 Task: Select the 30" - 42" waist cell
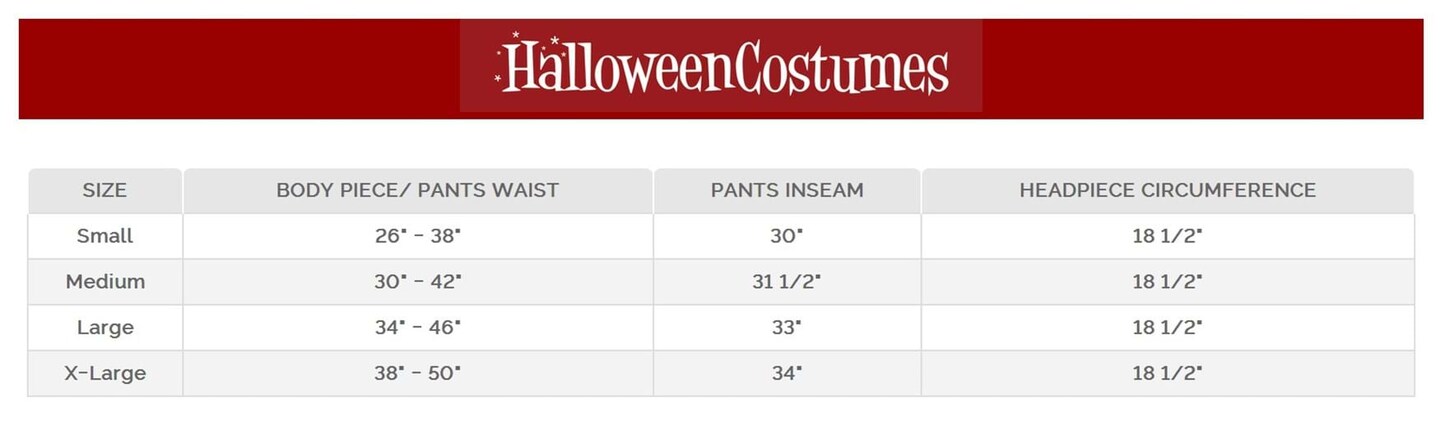point(417,282)
